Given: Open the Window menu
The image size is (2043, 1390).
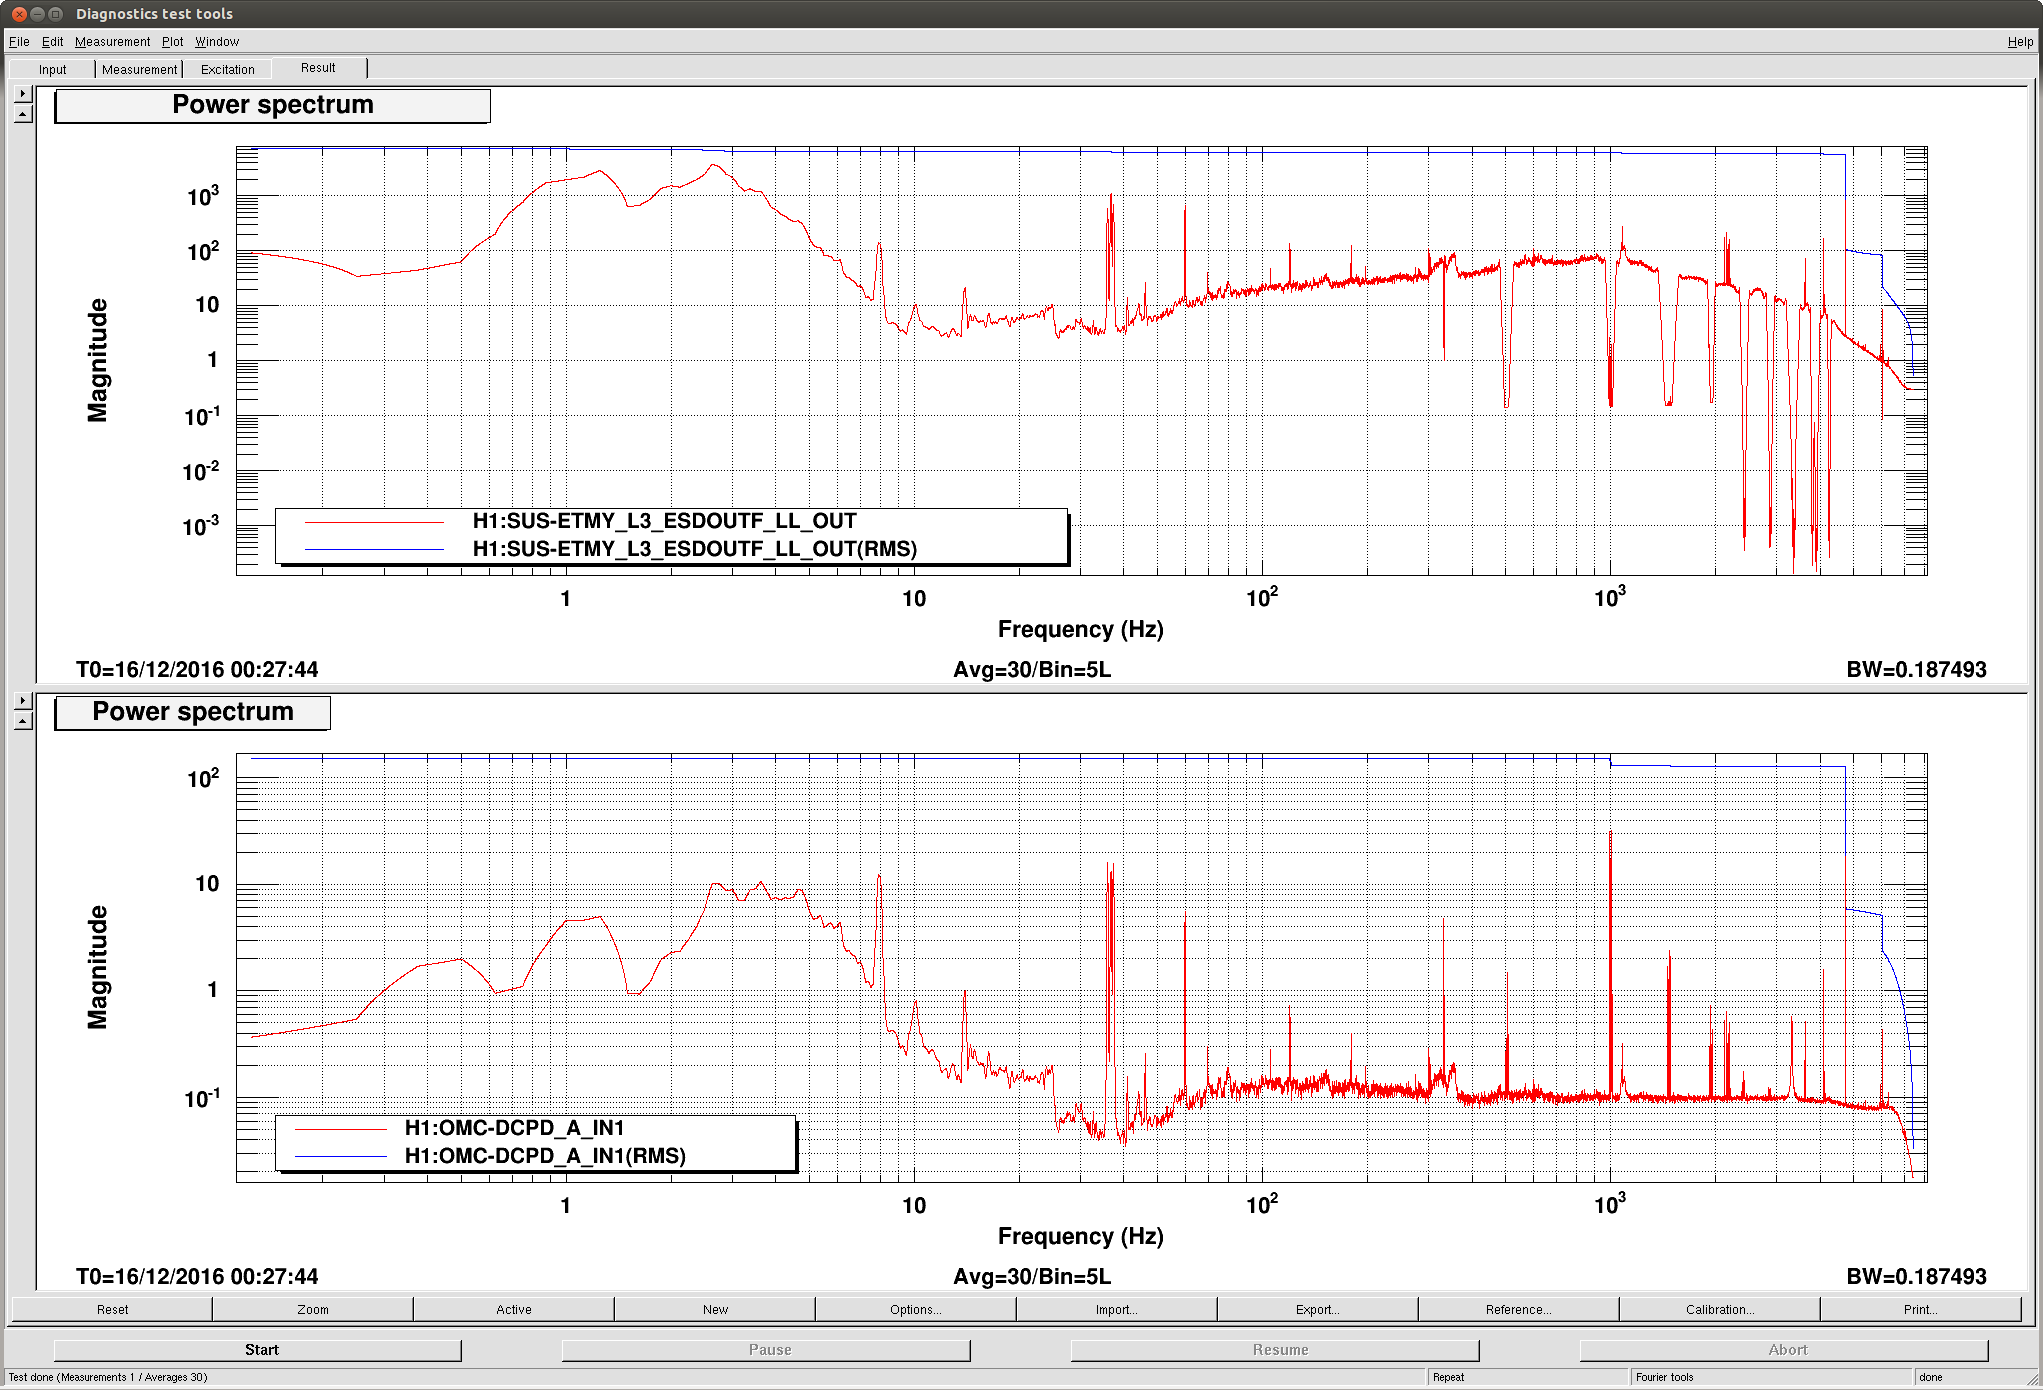Looking at the screenshot, I should (216, 42).
